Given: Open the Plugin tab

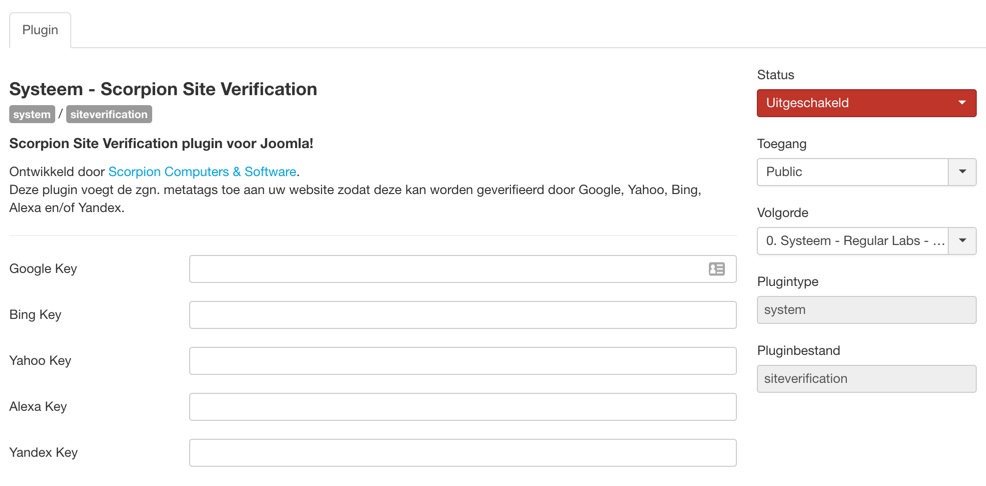Looking at the screenshot, I should point(40,30).
